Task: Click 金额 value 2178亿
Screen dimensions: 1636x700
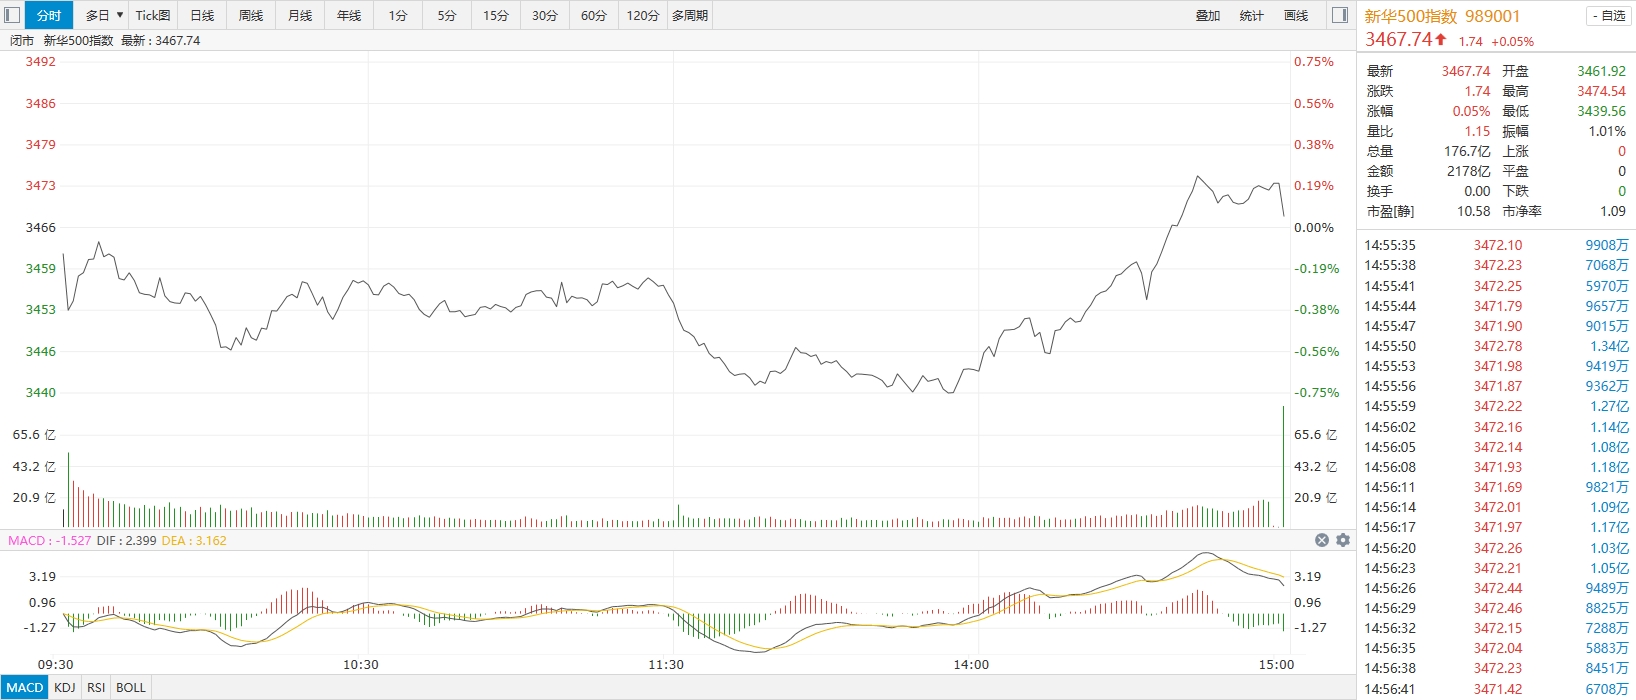Action: [x=1469, y=171]
